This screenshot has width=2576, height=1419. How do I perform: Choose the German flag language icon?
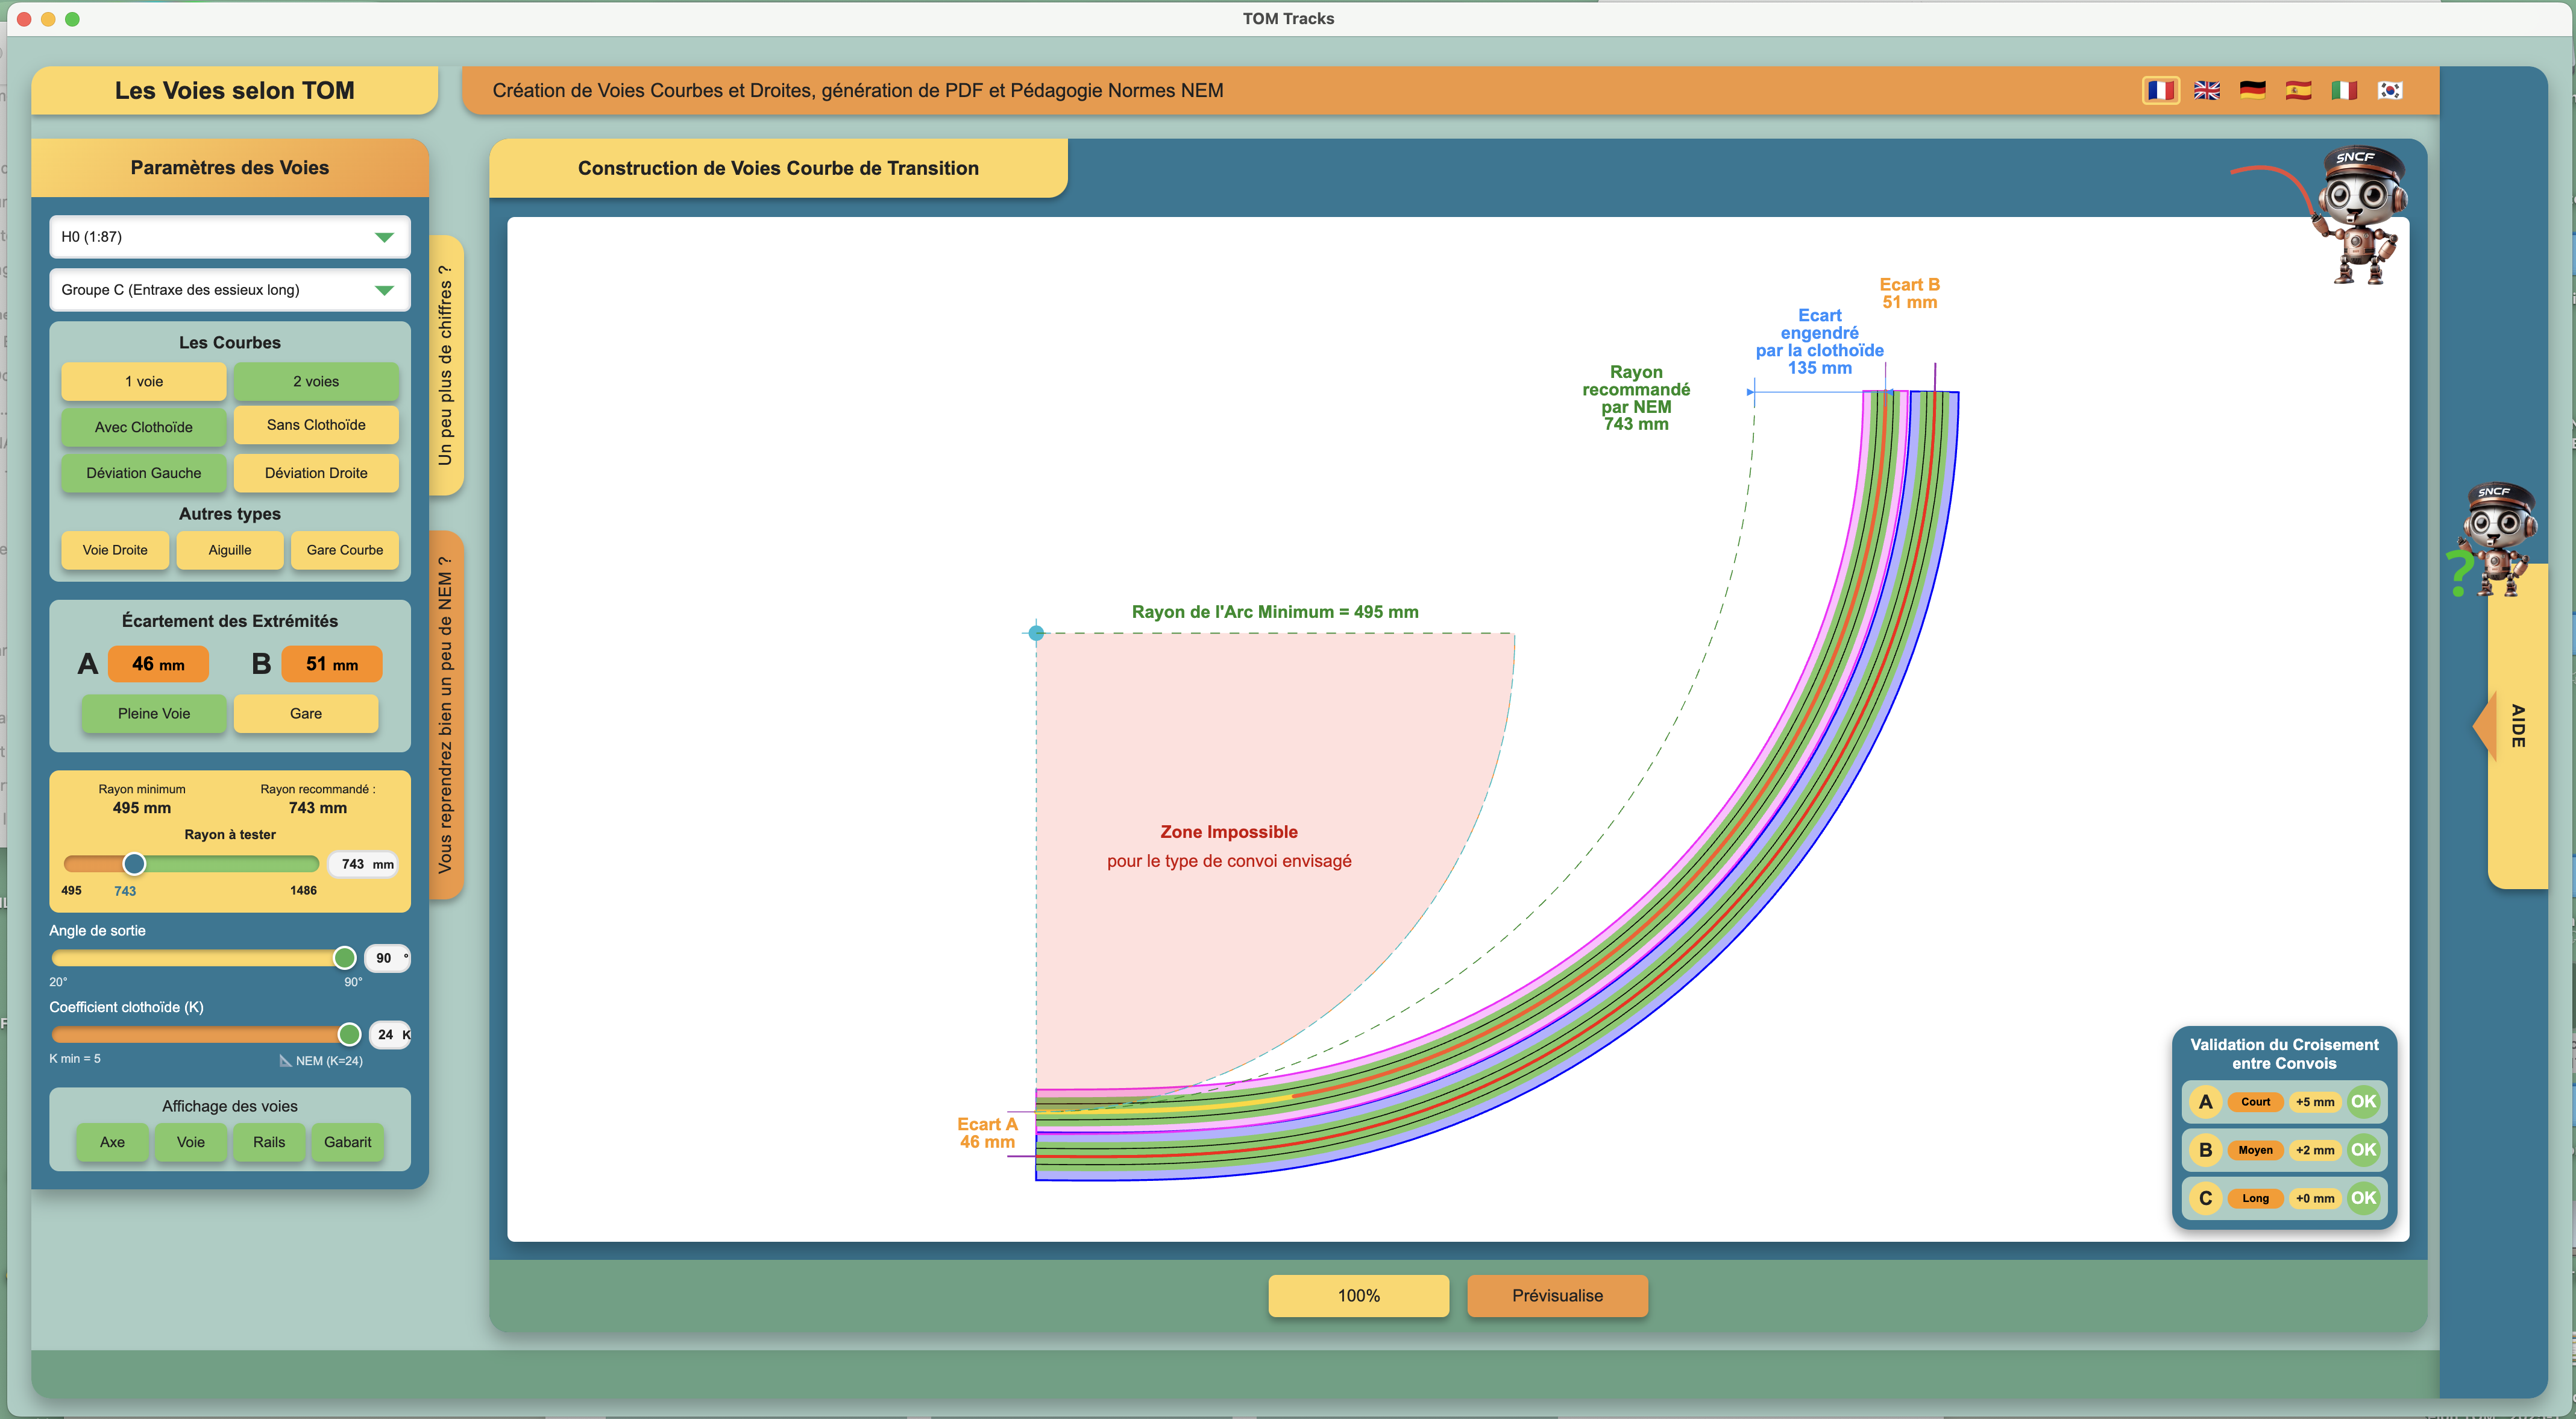pos(2252,91)
